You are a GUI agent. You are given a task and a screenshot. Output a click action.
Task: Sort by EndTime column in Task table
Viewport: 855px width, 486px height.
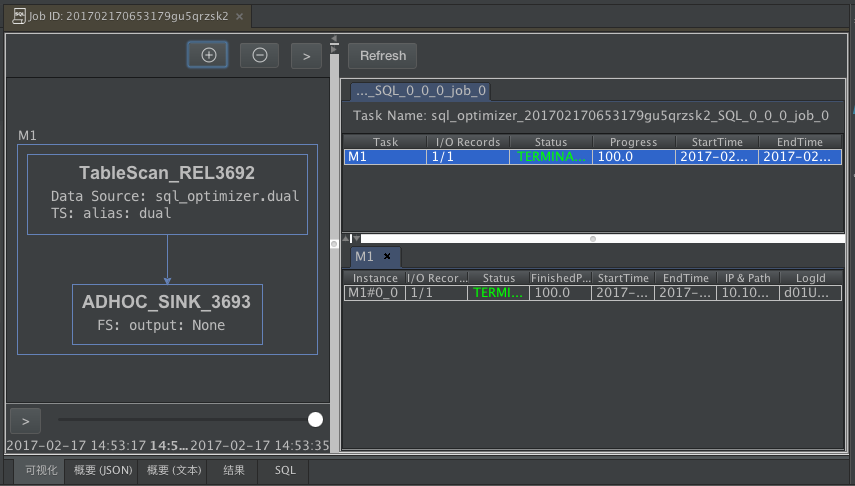pyautogui.click(x=800, y=142)
